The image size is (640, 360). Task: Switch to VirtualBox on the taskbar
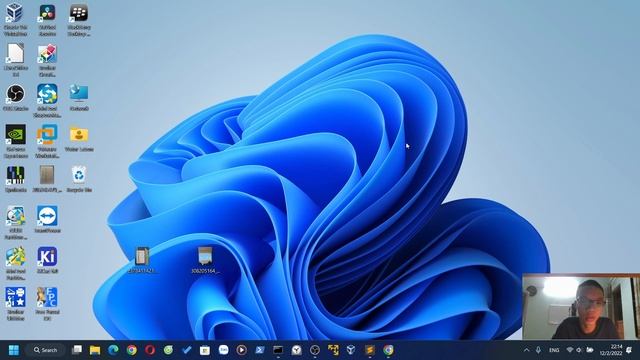pyautogui.click(x=351, y=350)
